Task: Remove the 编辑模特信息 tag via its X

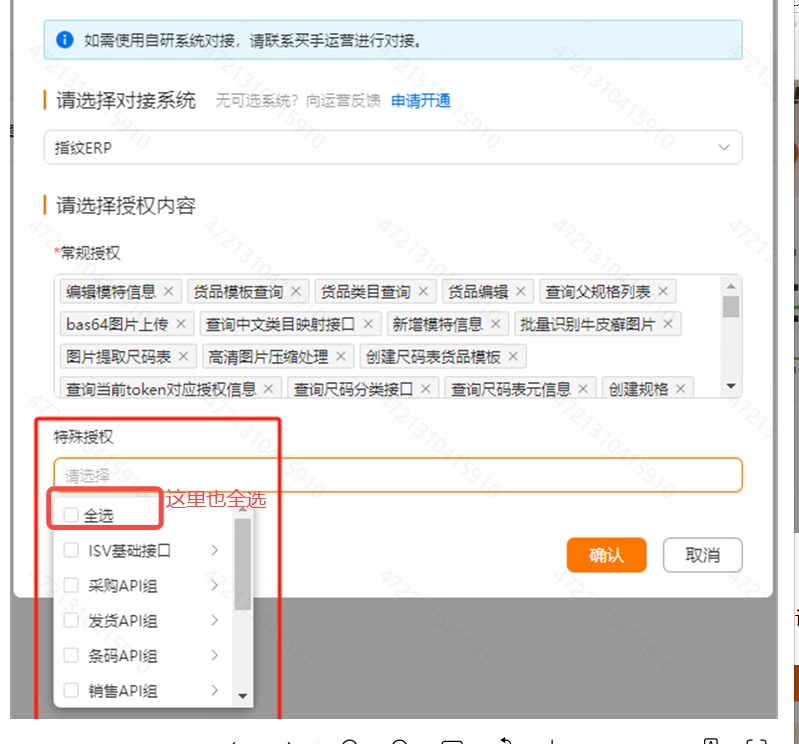Action: tap(168, 292)
